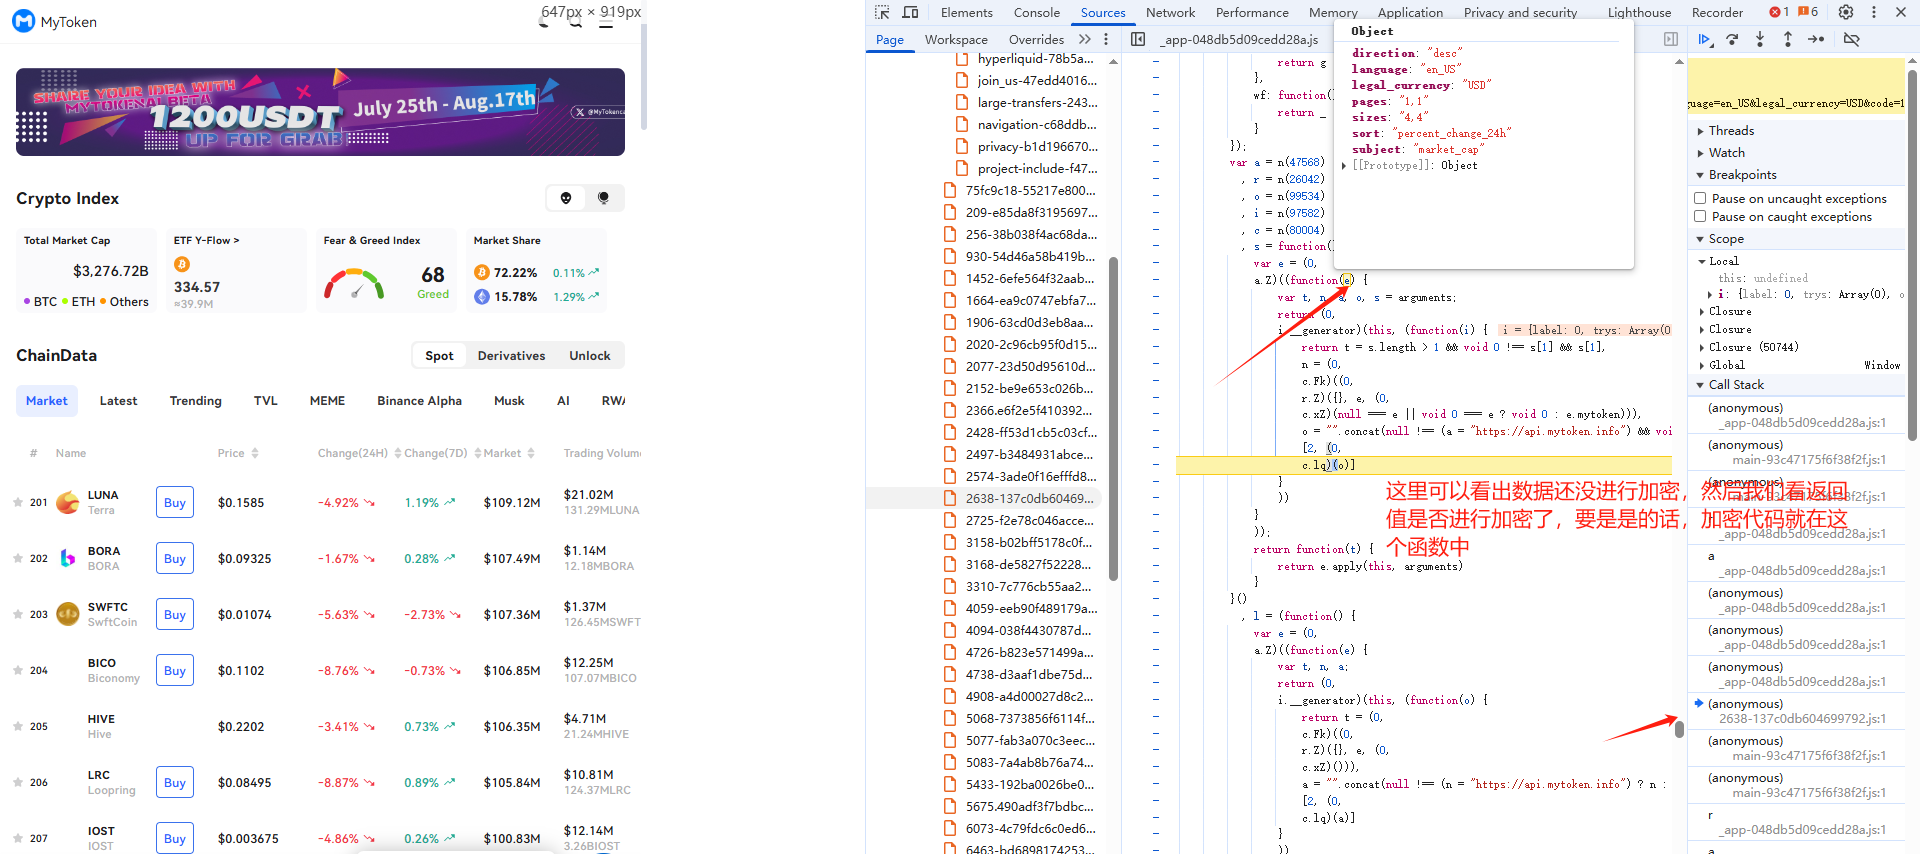The image size is (1920, 854).
Task: Show more navigator tabs with double chevron
Action: coord(1085,39)
